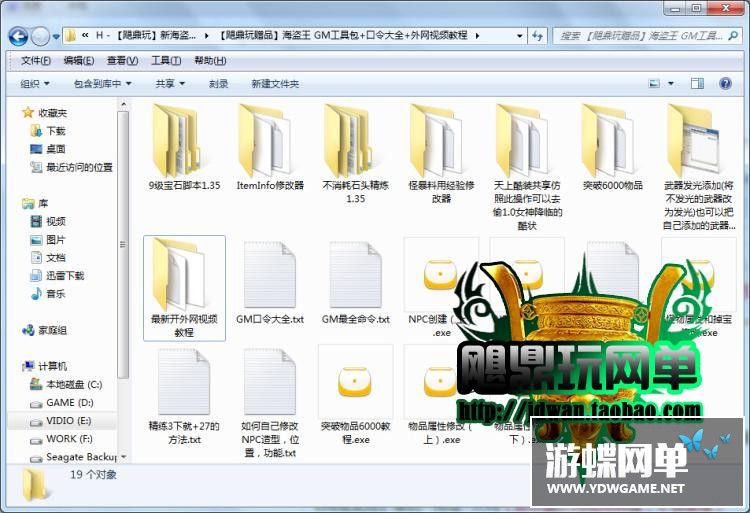Click the search magnifier icon
Image resolution: width=750 pixels, height=513 pixels.
pos(733,36)
